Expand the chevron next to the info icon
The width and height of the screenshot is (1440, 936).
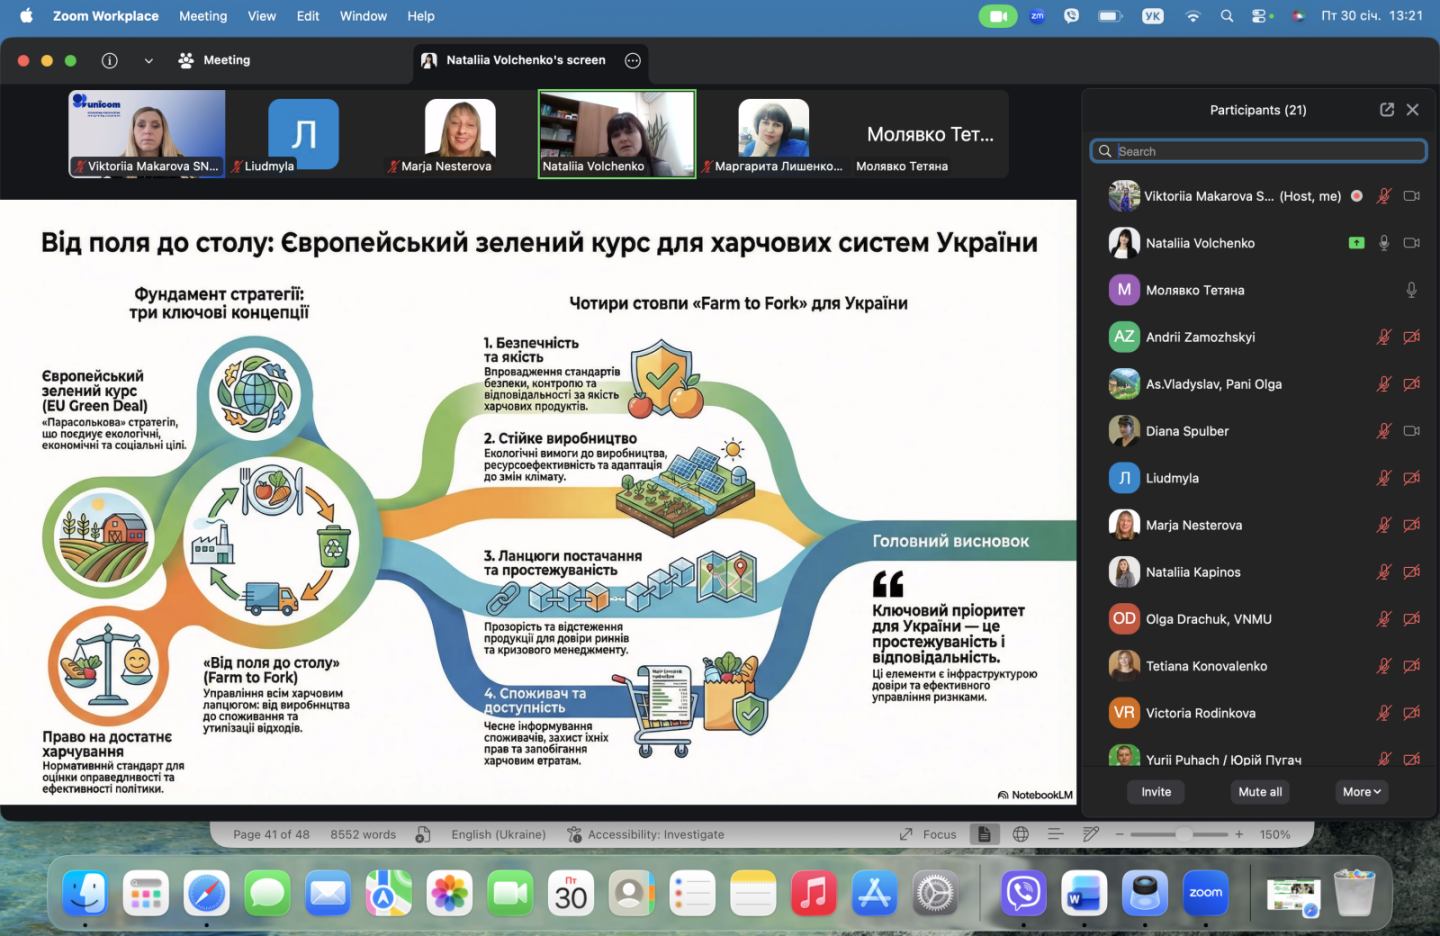point(149,61)
